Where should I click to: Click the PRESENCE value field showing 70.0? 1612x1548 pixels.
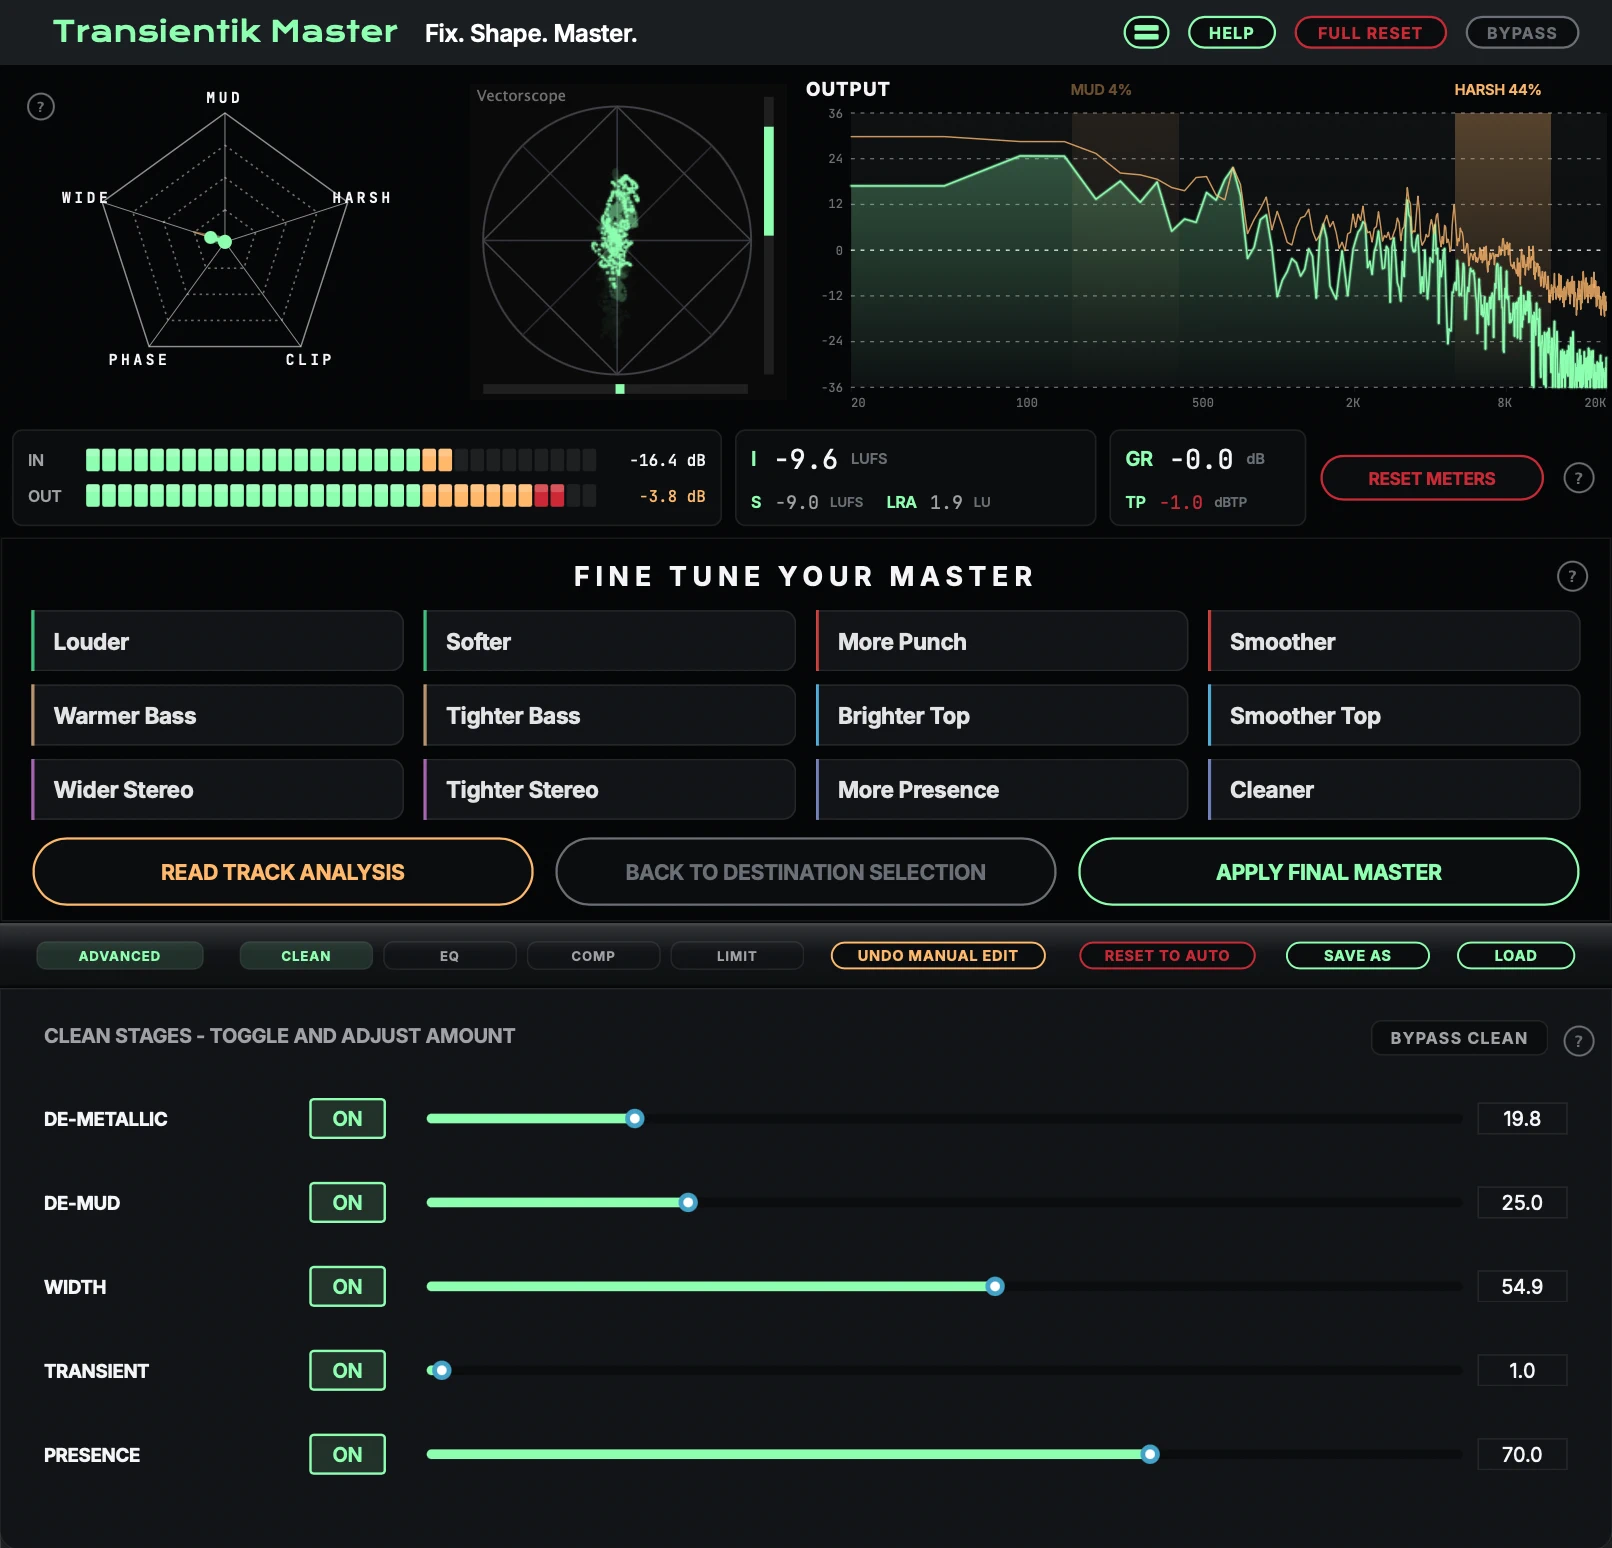pyautogui.click(x=1522, y=1455)
